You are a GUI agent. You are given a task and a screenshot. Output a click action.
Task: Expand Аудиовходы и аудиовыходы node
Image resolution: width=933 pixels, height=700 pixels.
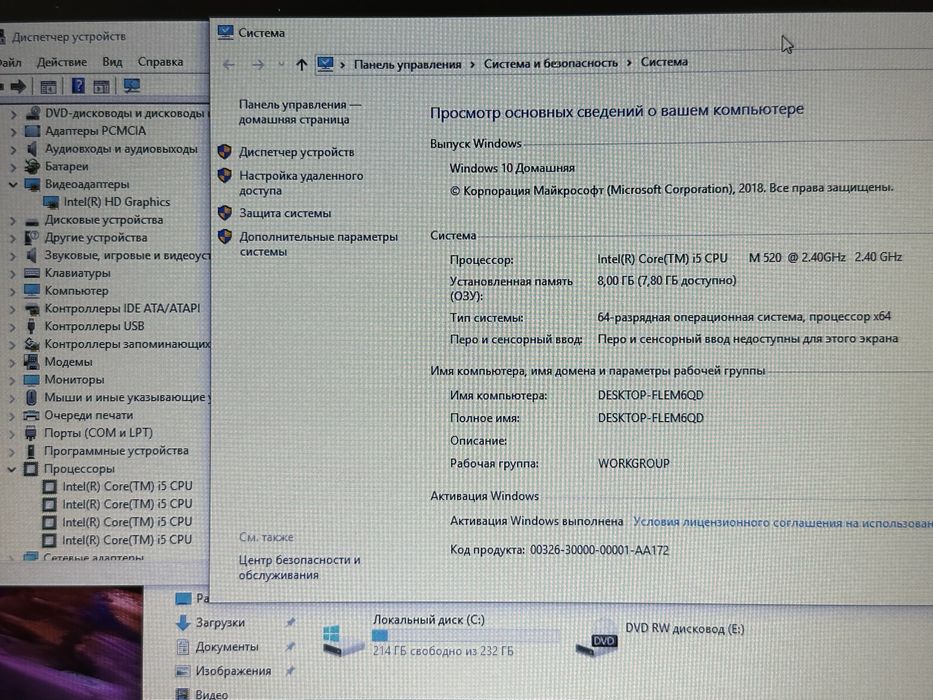coord(13,149)
